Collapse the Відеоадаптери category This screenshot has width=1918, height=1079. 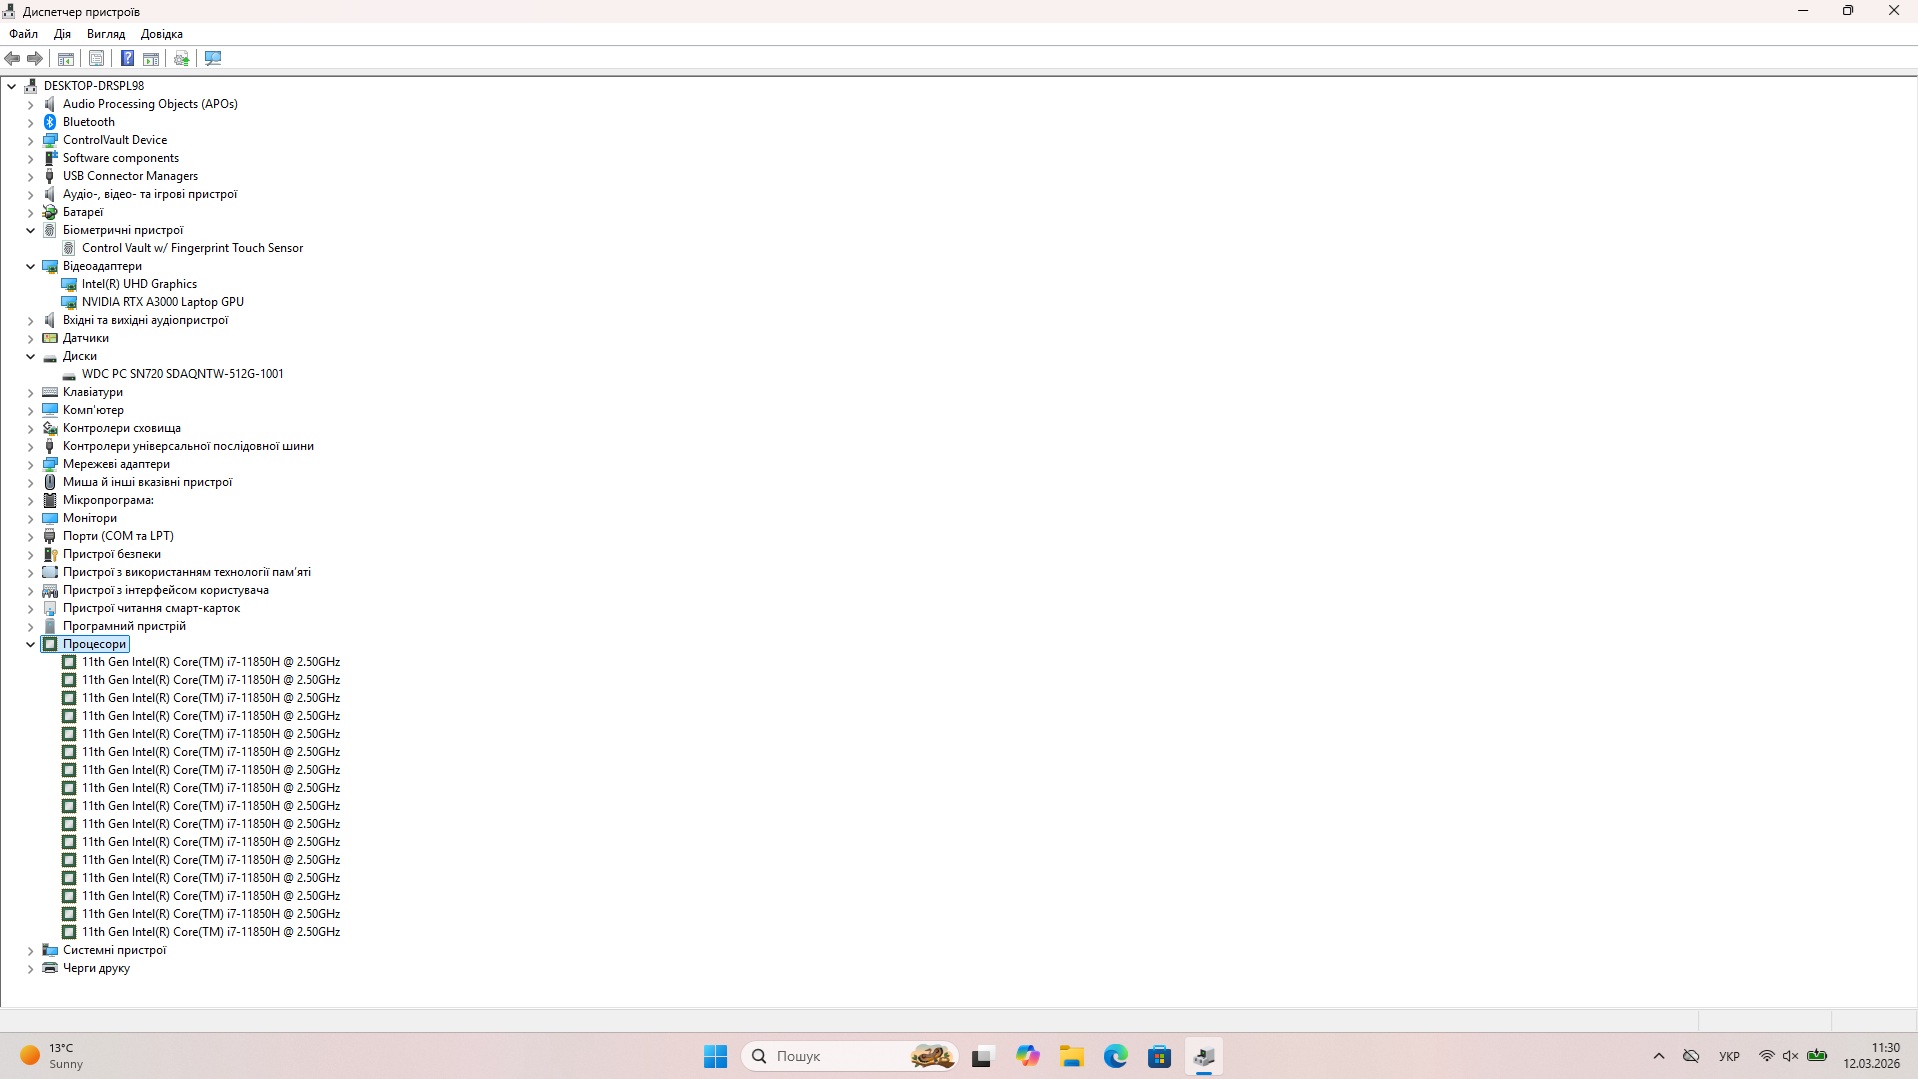point(30,266)
